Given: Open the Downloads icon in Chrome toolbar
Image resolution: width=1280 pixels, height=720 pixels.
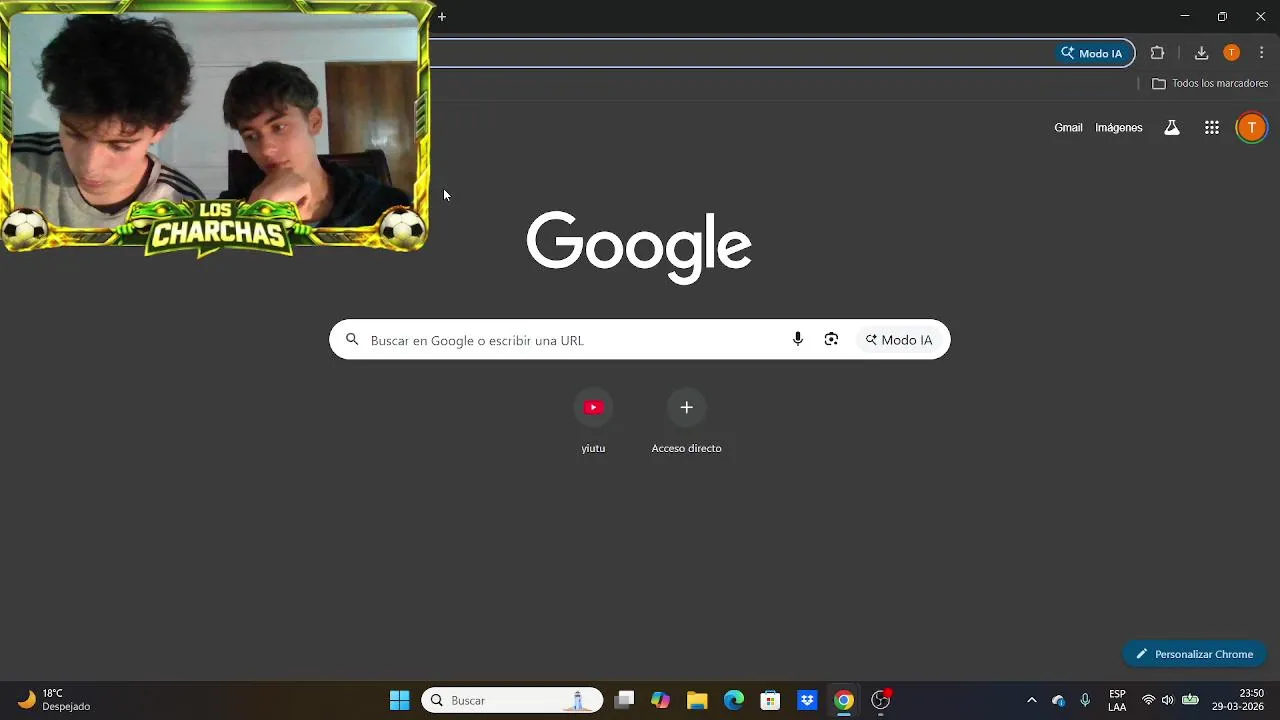Looking at the screenshot, I should (1201, 54).
